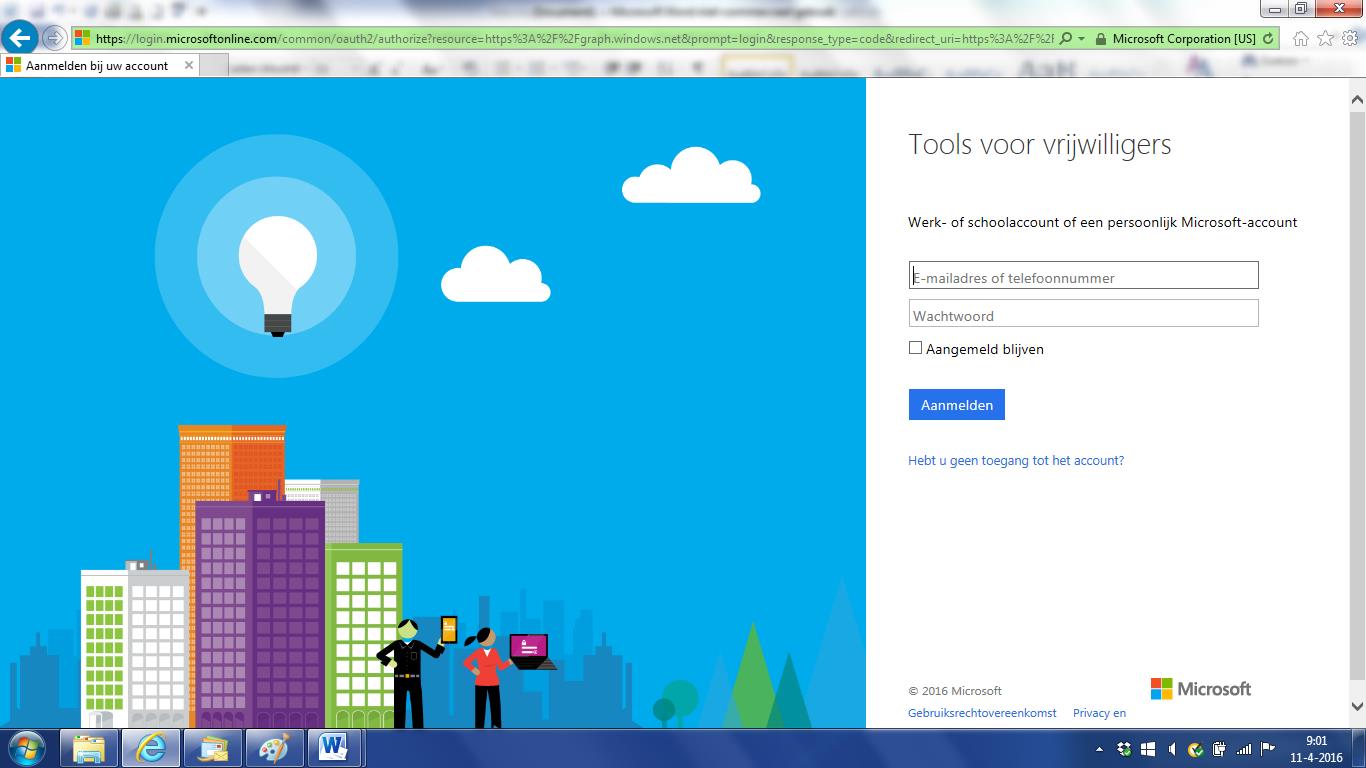Focus the E-mailadres of telefoonnummer field
The image size is (1366, 768).
(1083, 276)
